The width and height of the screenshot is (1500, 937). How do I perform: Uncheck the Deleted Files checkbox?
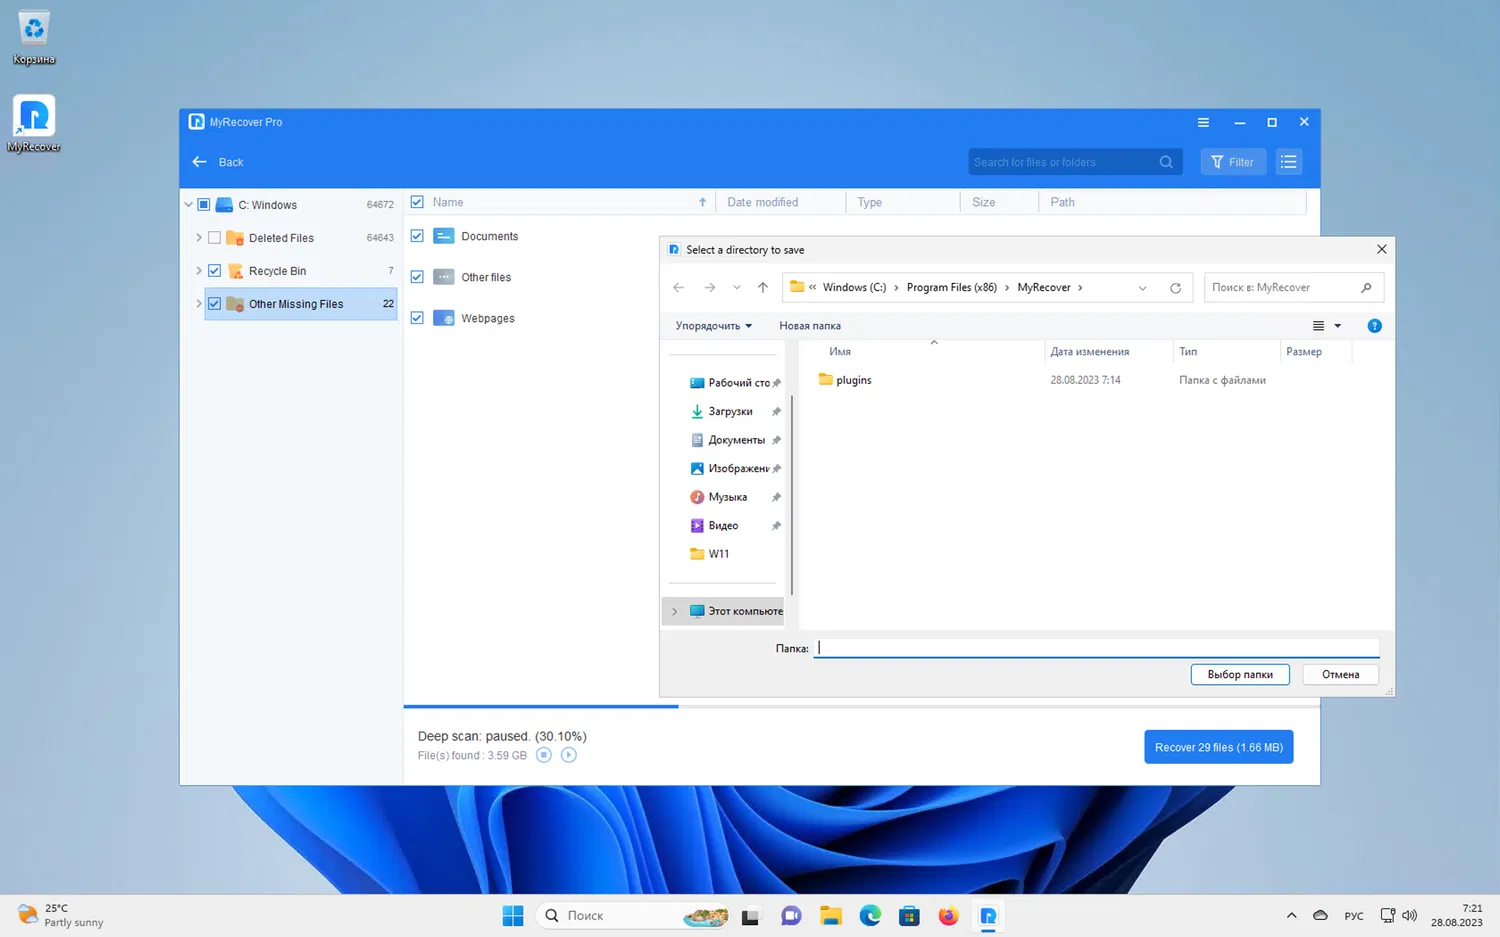click(x=214, y=237)
